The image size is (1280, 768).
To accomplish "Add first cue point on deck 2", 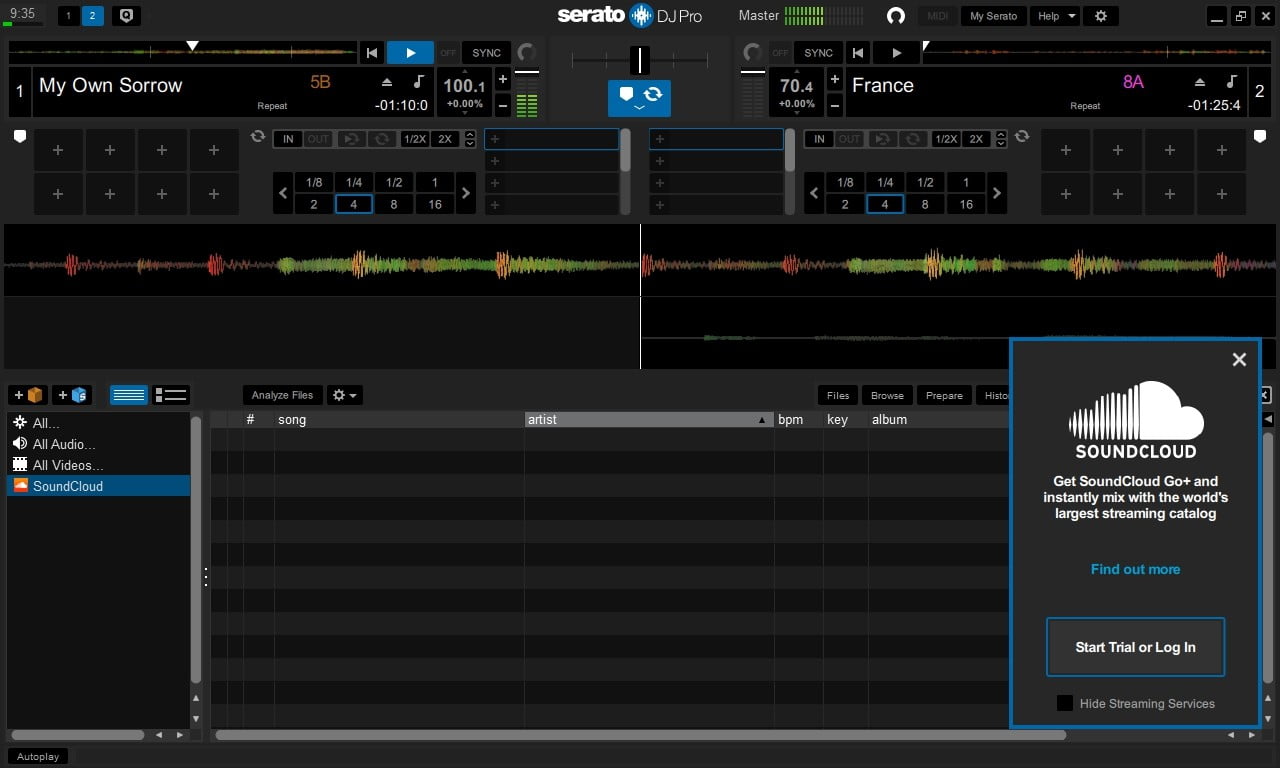I will (x=1066, y=150).
